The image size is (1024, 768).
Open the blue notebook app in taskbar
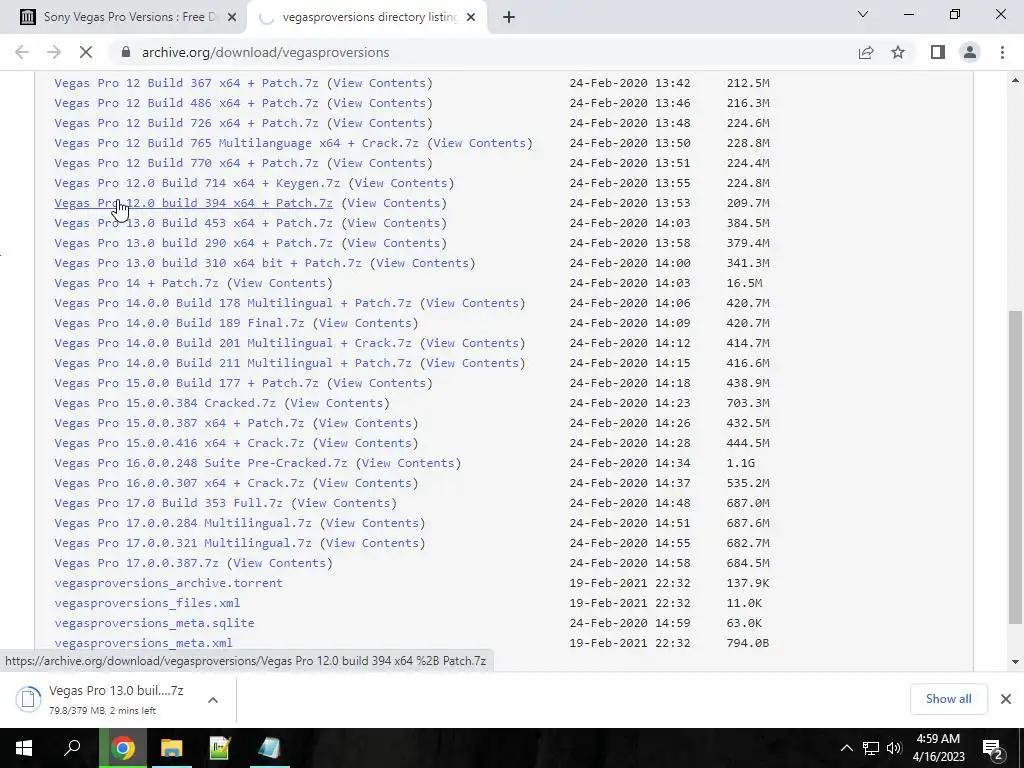click(x=269, y=748)
